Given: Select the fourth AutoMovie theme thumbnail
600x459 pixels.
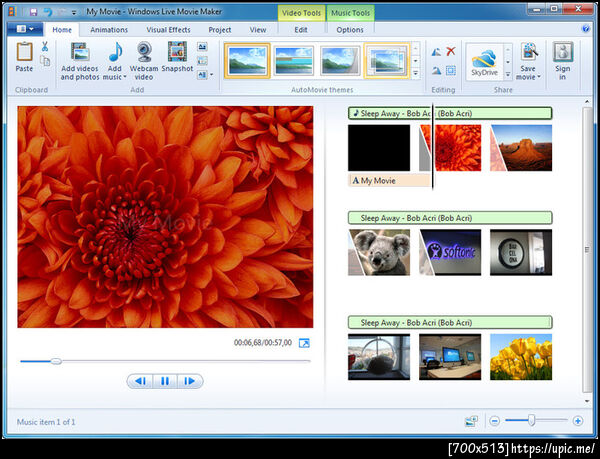Looking at the screenshot, I should tap(386, 61).
